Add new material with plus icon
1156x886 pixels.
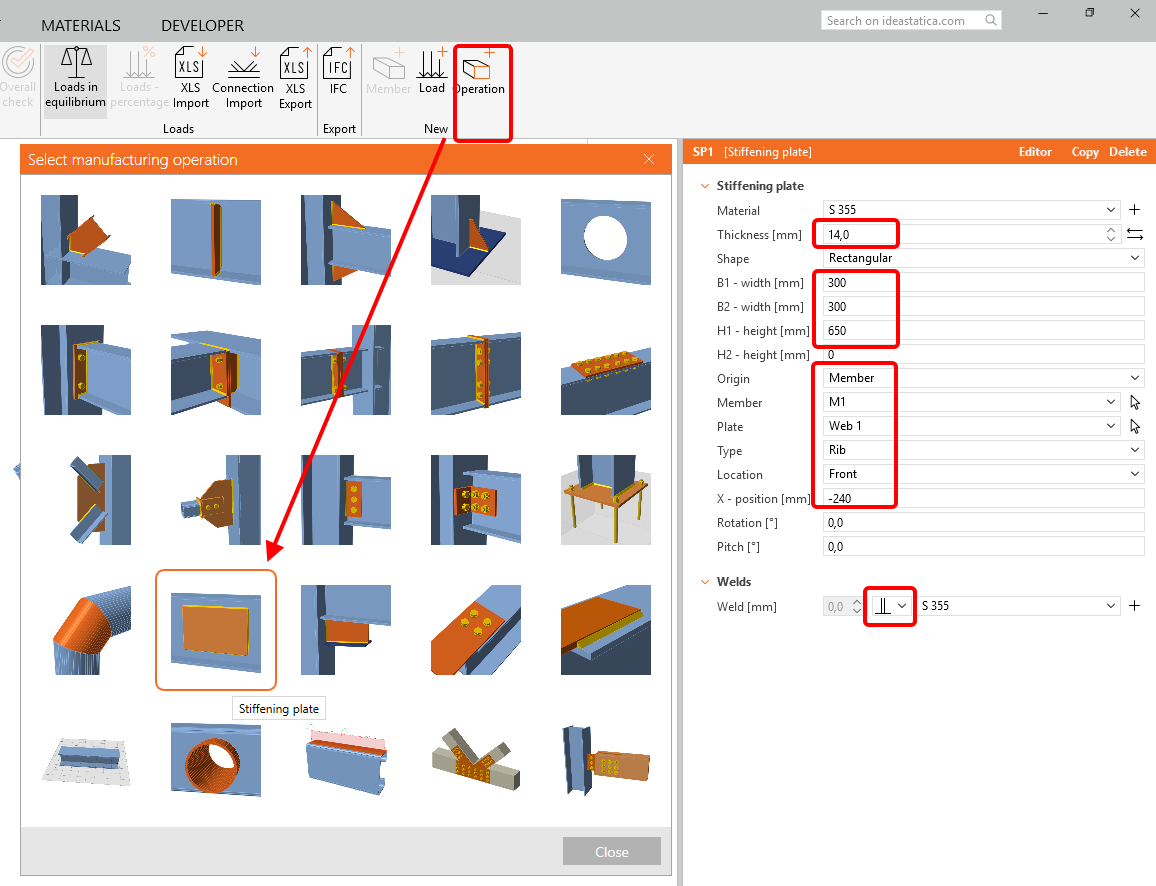click(1135, 210)
